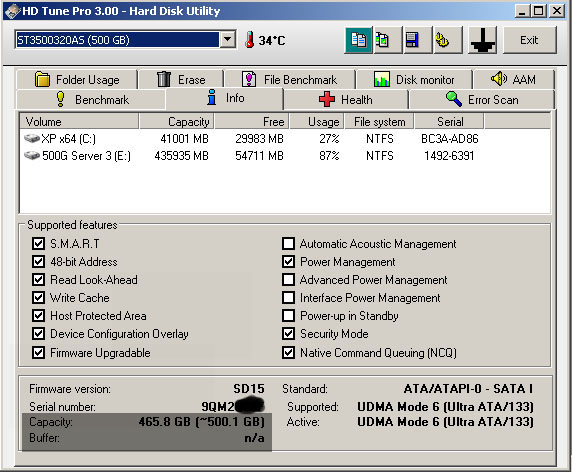The width and height of the screenshot is (572, 472).
Task: Sort by the Volume column header
Action: click(x=79, y=121)
